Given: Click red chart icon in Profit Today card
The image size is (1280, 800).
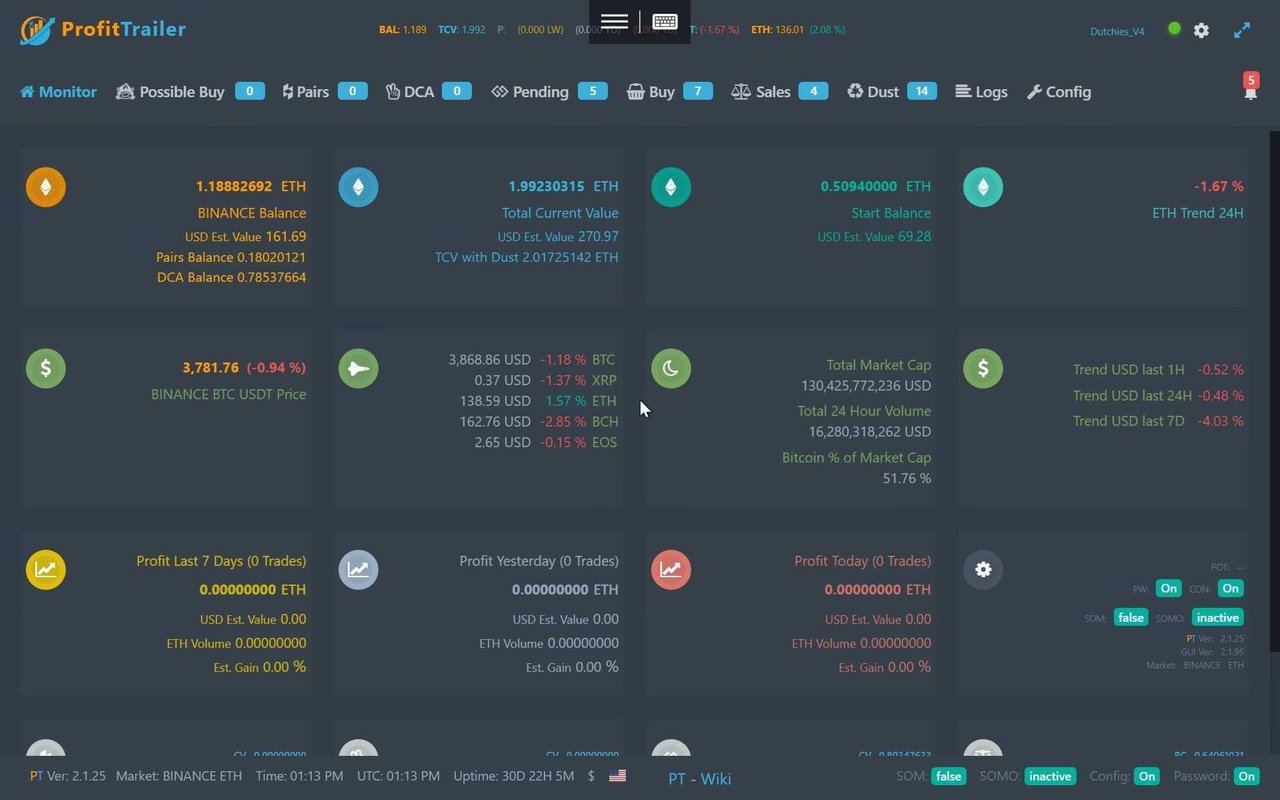Looking at the screenshot, I should (671, 569).
